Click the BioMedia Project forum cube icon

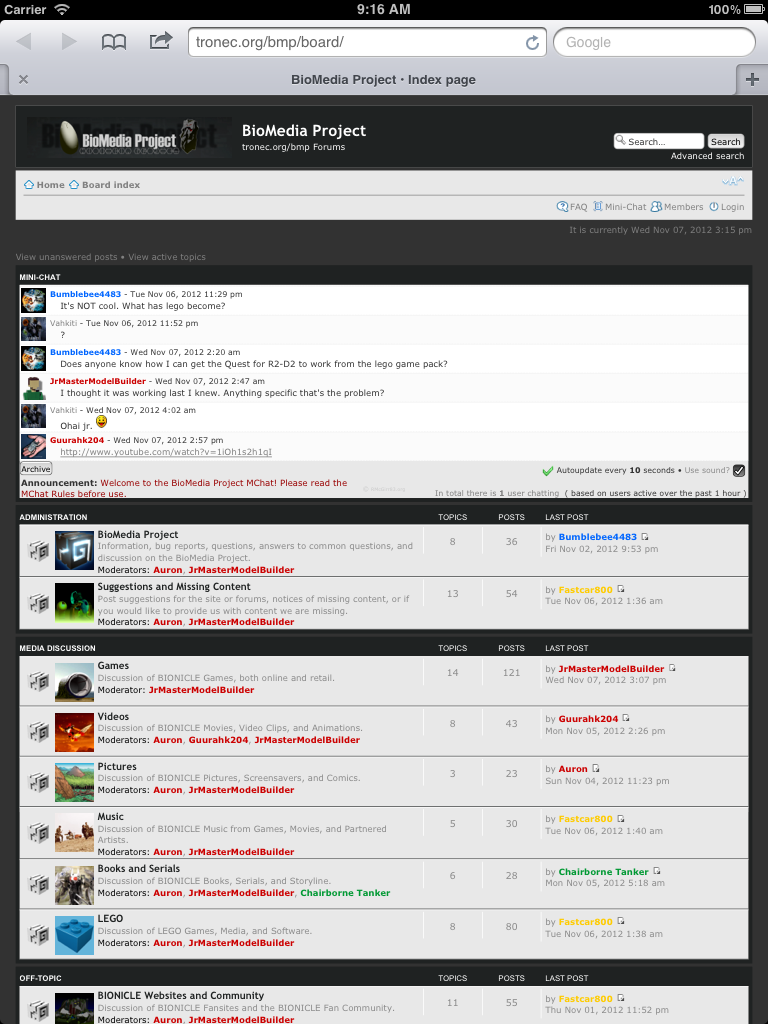[74, 551]
